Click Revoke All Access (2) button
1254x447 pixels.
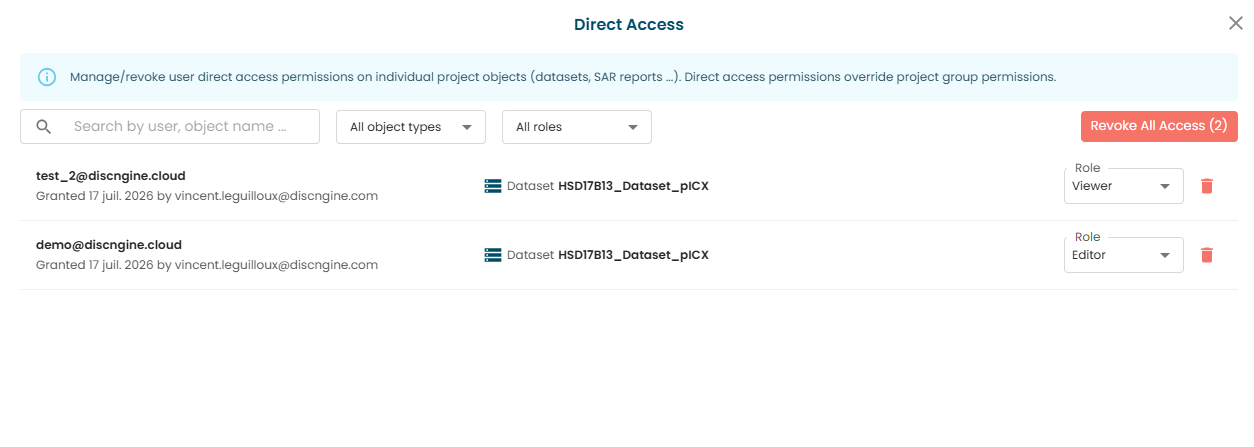click(x=1159, y=126)
